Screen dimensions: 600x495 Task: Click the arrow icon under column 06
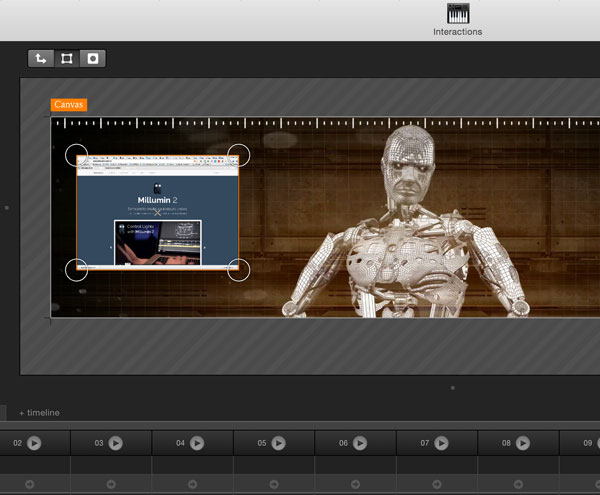tap(355, 484)
